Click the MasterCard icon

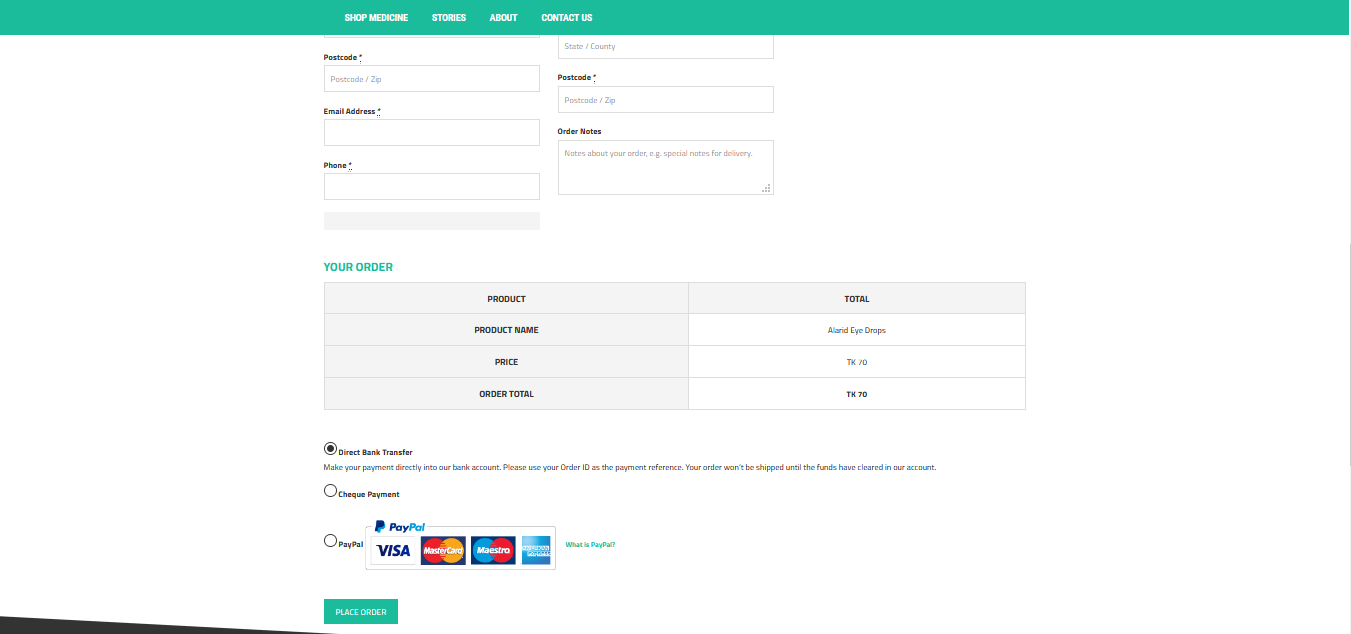pos(443,550)
